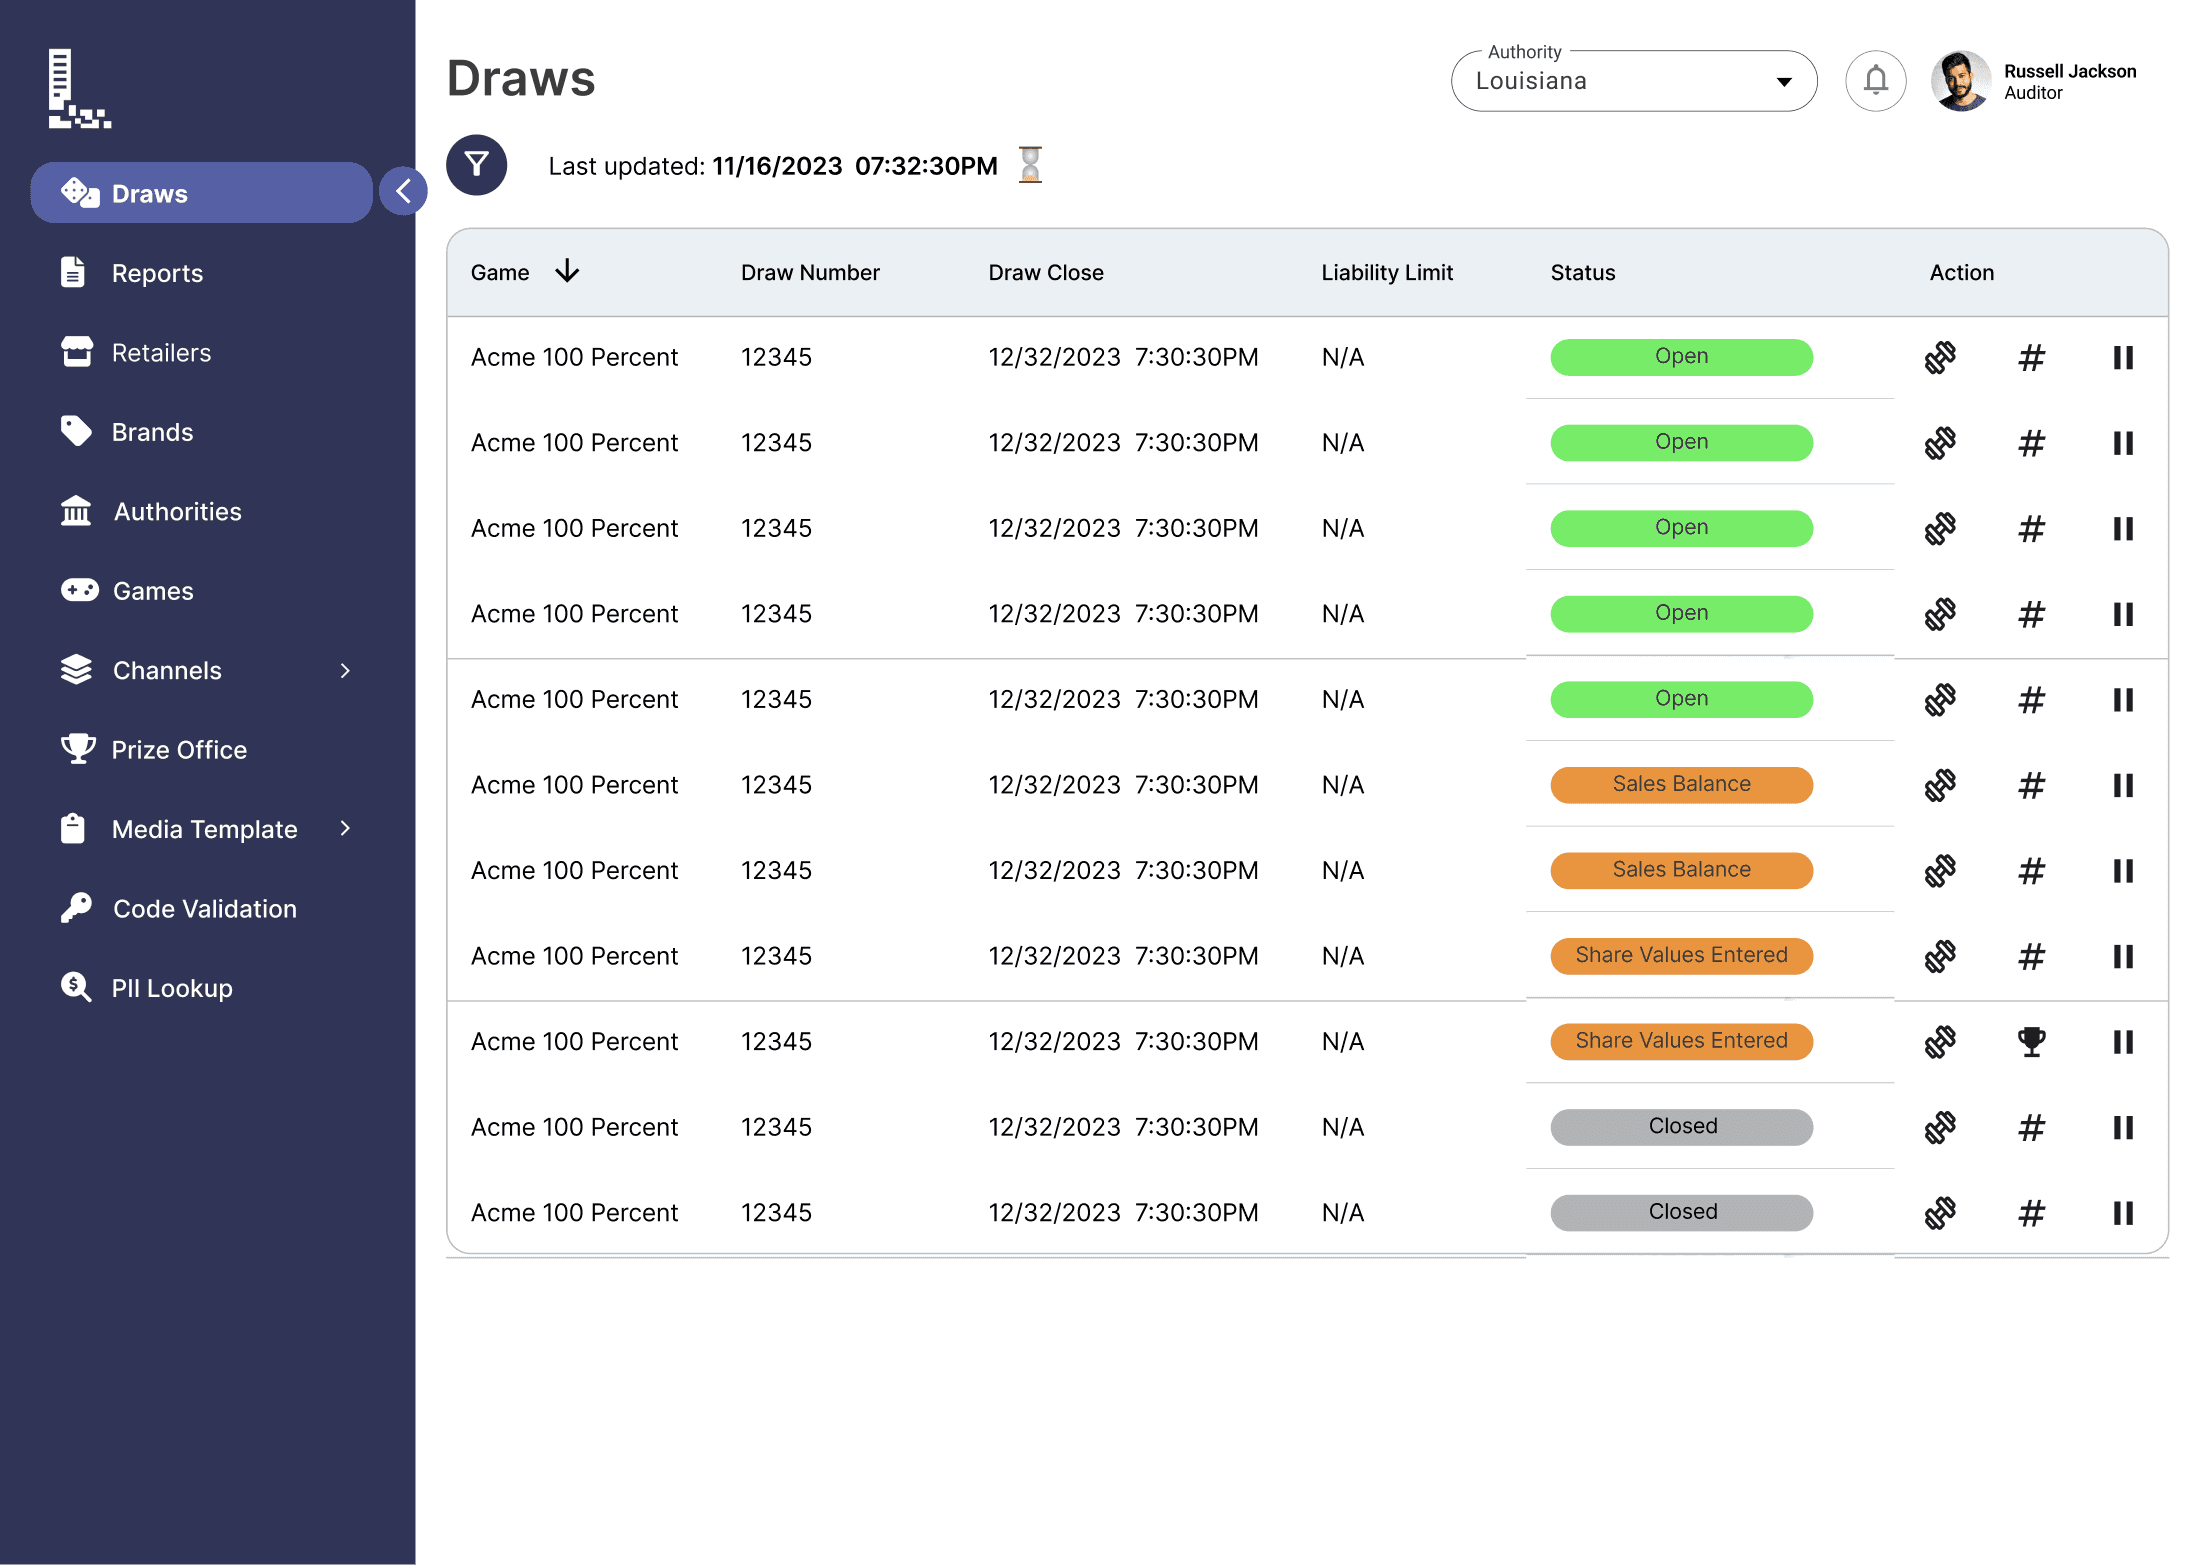Pause the second Sales Balance draw
Screen dimensions: 2200x1565
click(2123, 871)
